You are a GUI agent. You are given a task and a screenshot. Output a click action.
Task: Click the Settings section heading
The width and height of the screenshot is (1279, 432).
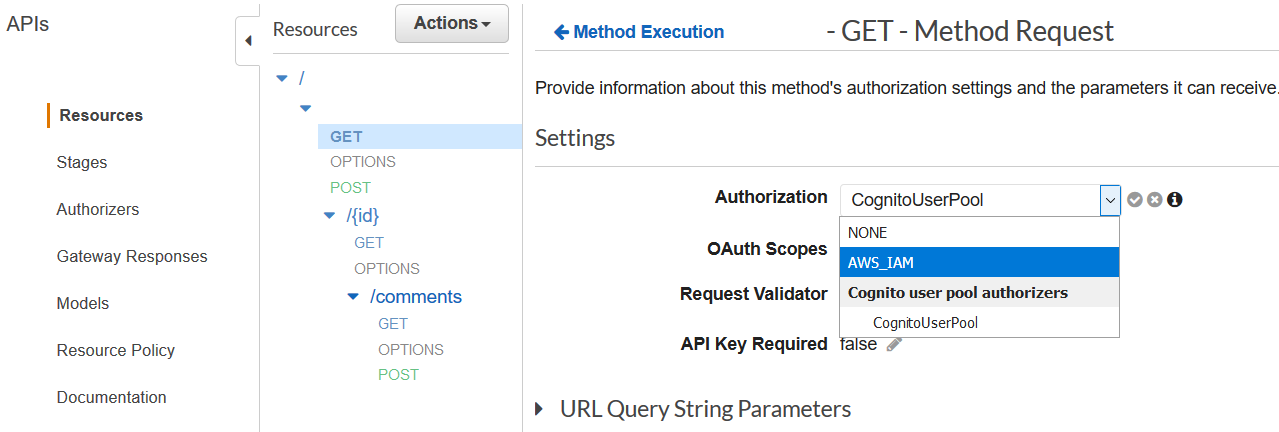575,138
